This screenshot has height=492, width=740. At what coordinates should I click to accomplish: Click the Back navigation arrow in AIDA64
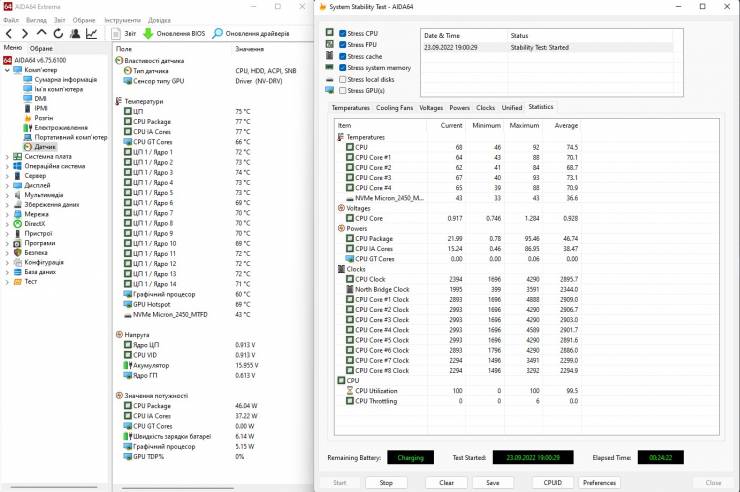8,33
